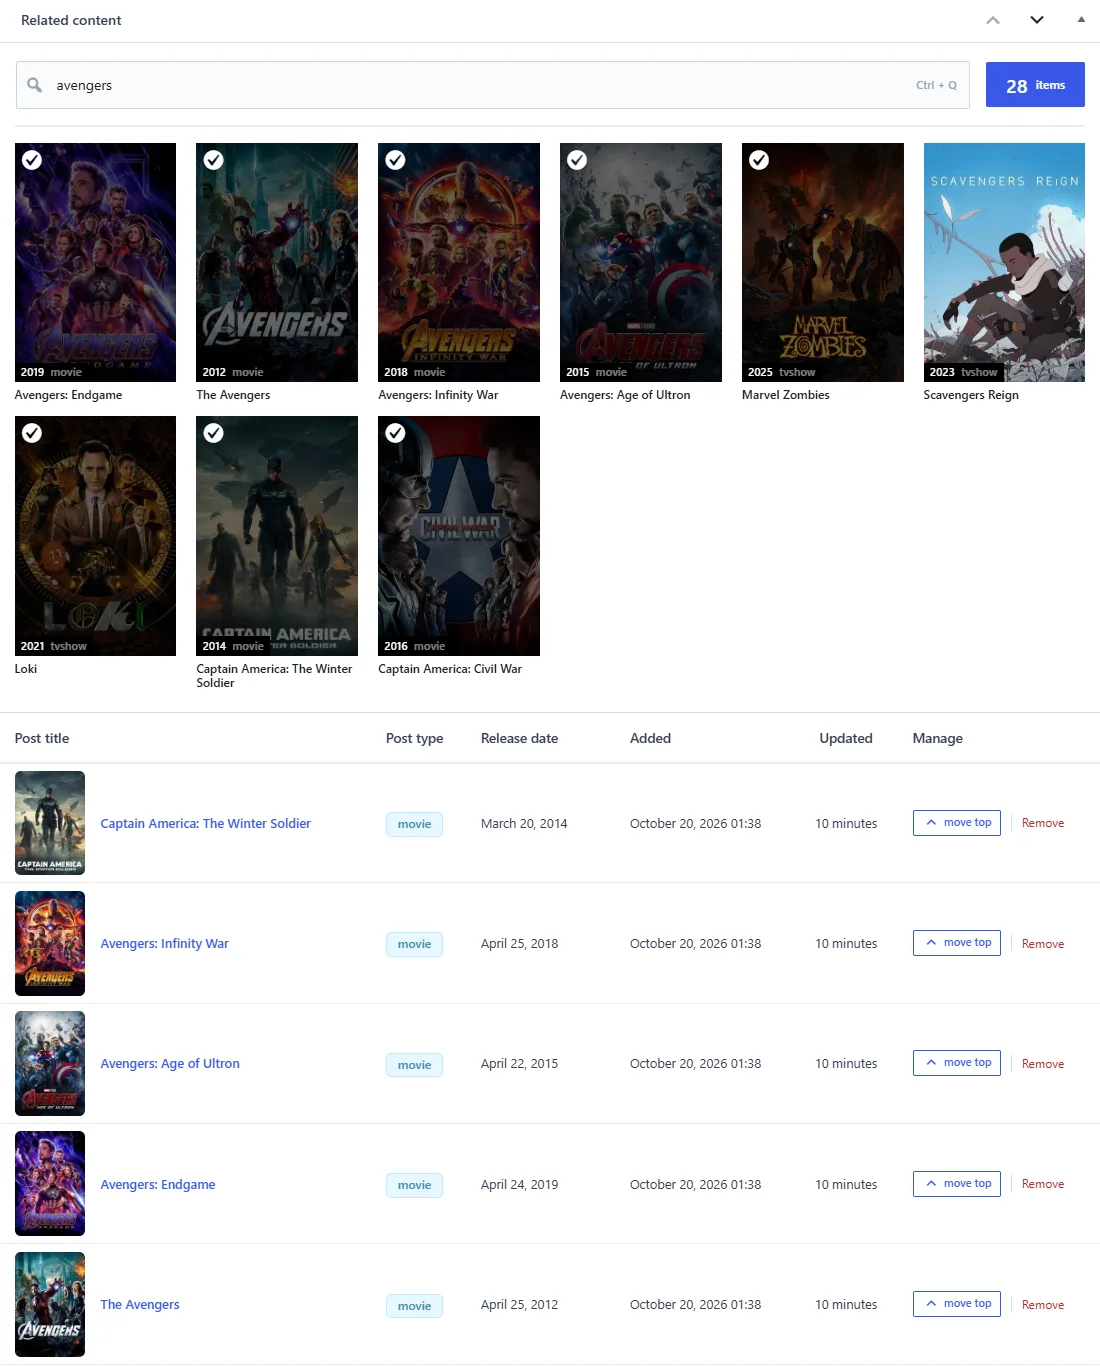The height and width of the screenshot is (1366, 1100).
Task: Select the Scavengers Reign poster
Action: [1004, 262]
